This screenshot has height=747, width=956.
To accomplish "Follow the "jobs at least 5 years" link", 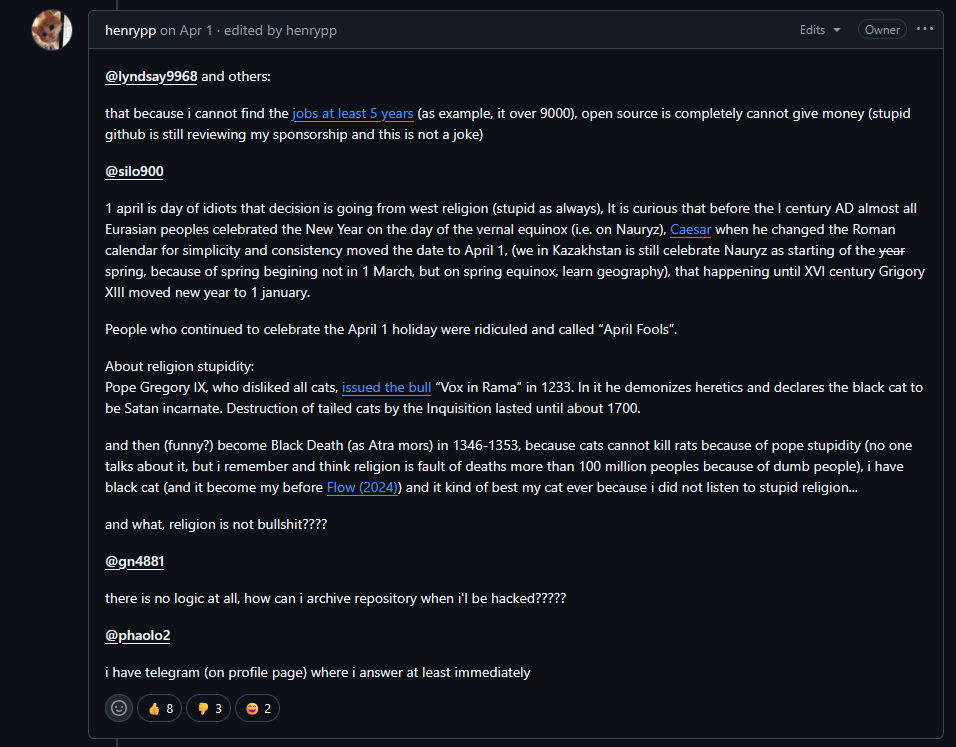I will (352, 113).
